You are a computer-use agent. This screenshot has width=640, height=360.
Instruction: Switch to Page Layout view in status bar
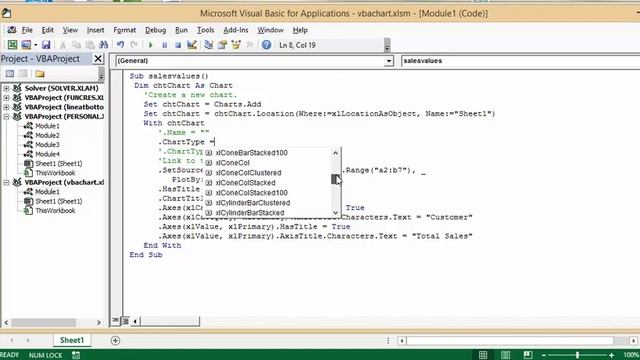505,355
